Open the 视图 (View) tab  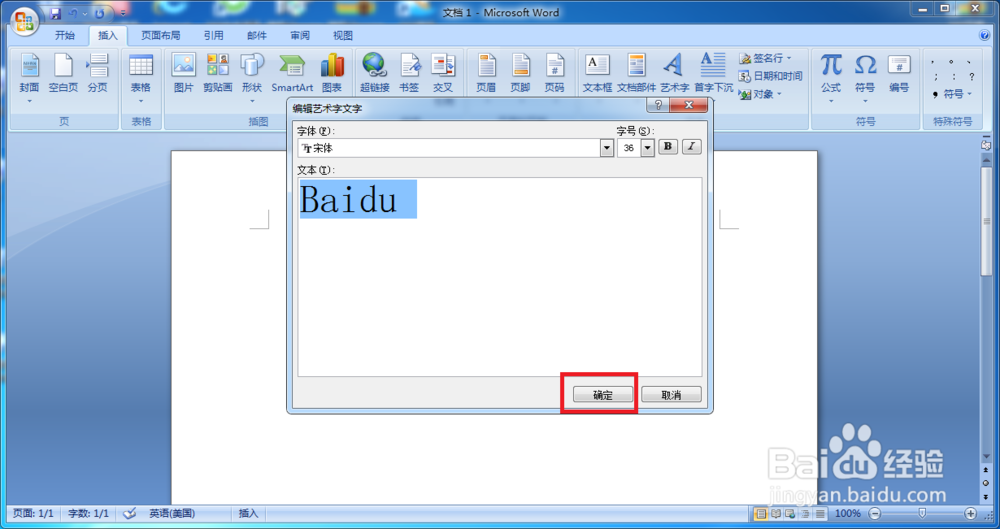pyautogui.click(x=342, y=36)
